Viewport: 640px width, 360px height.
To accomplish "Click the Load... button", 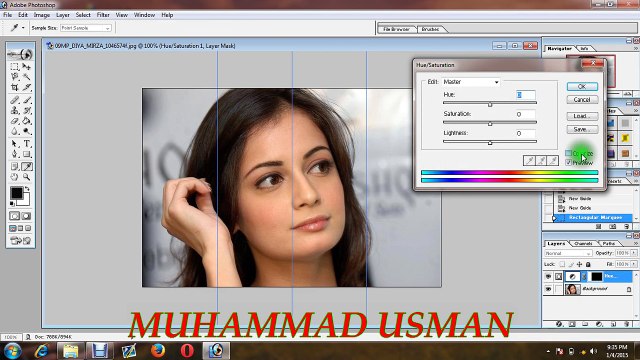I will [x=582, y=116].
